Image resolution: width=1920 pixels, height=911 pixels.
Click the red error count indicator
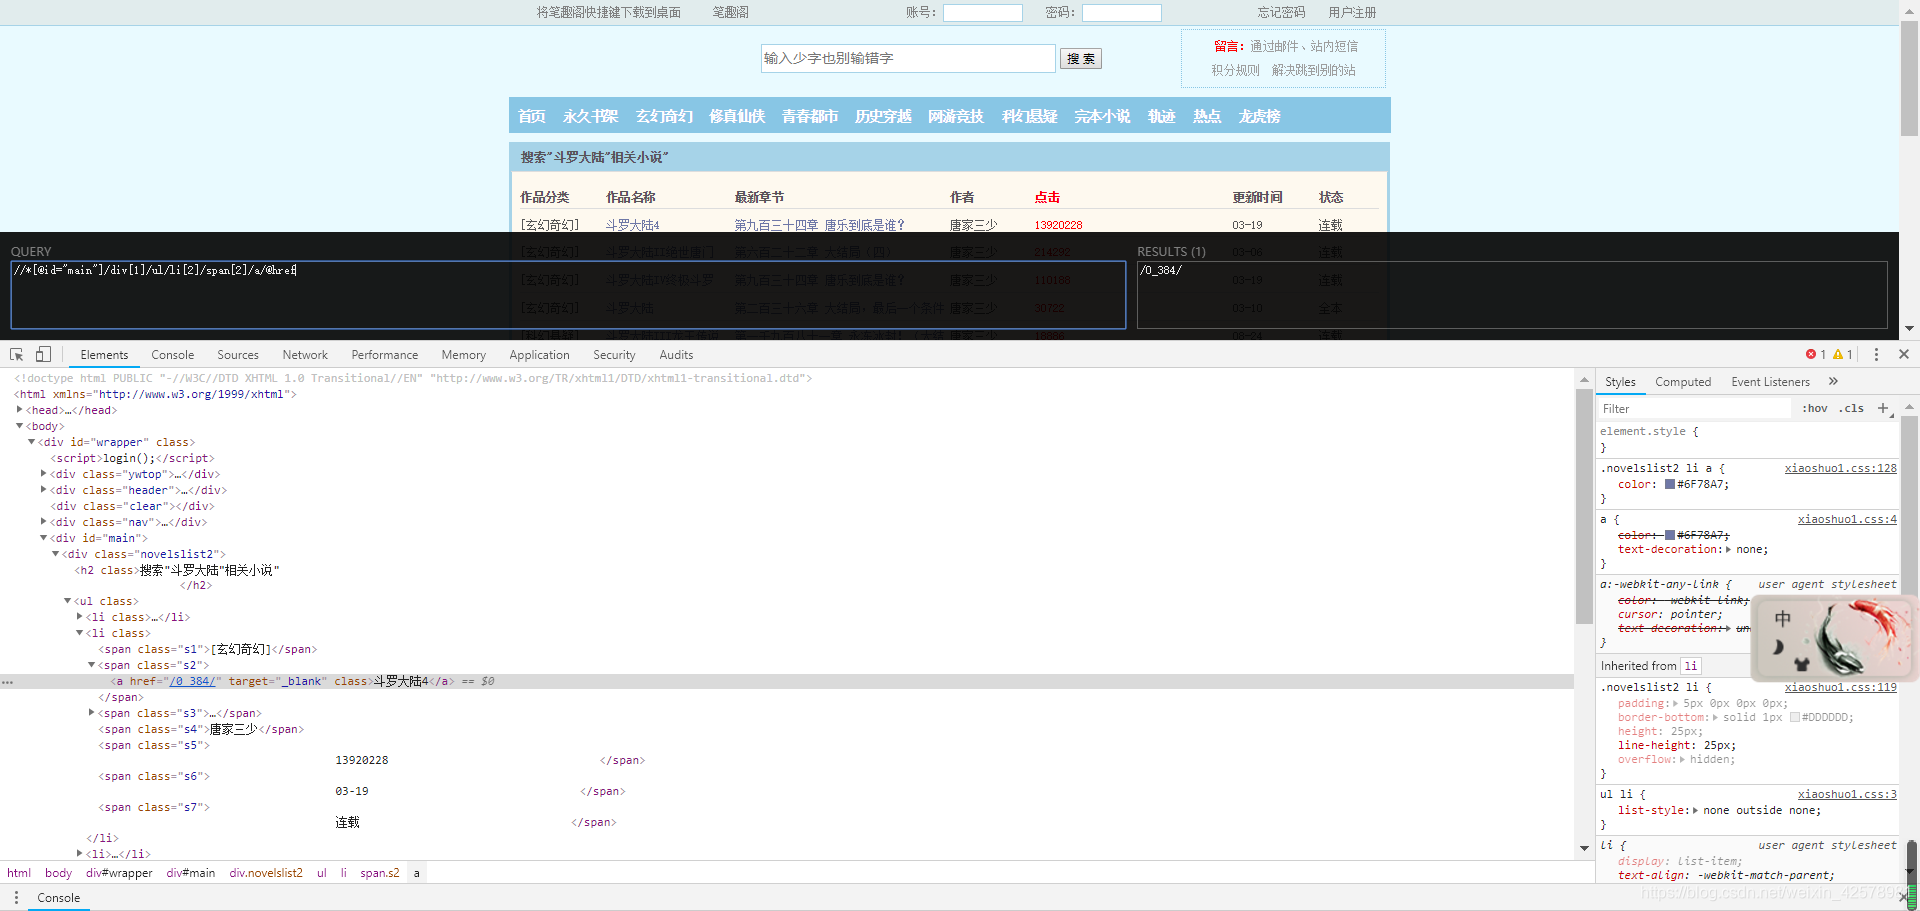coord(1816,355)
